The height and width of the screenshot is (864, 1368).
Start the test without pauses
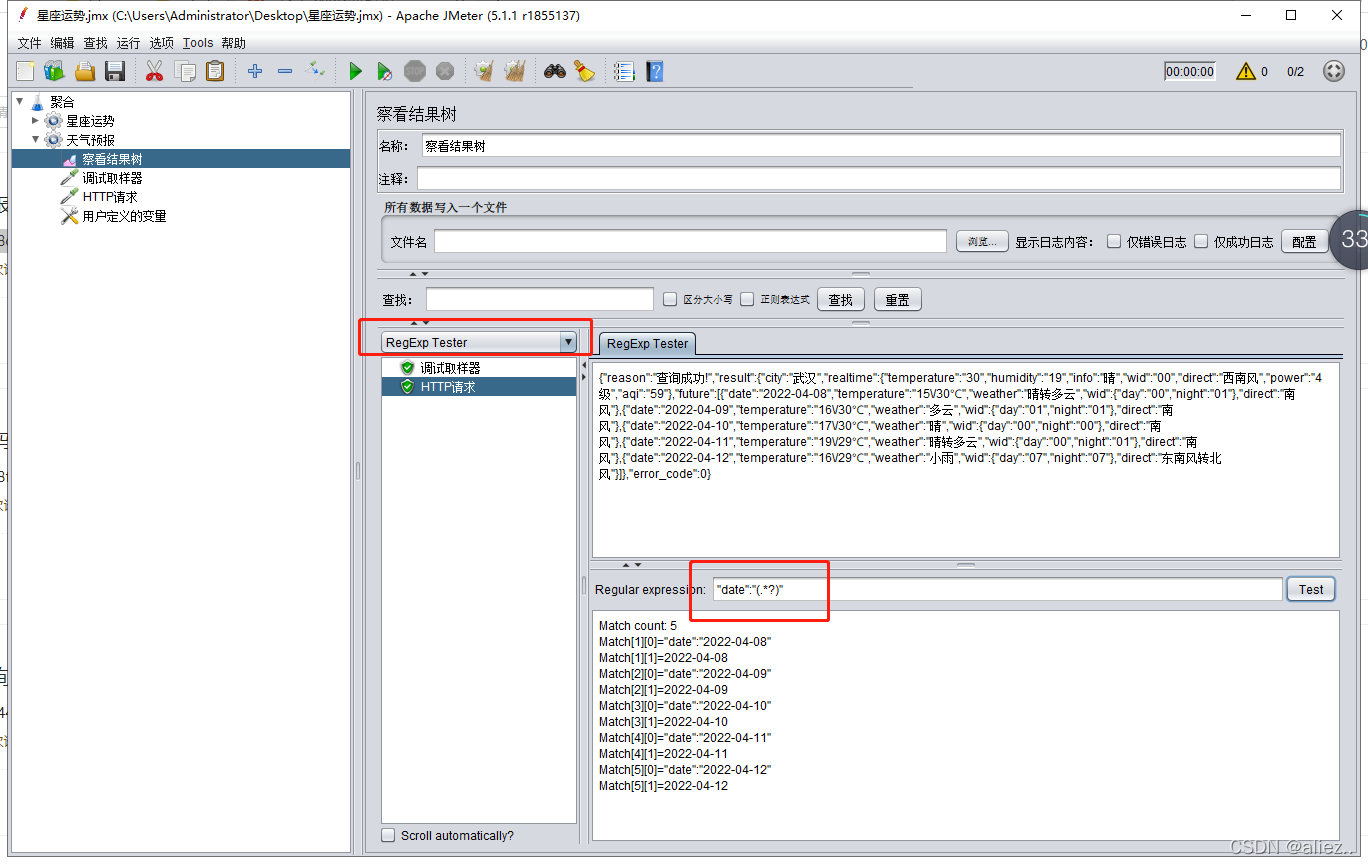click(385, 71)
